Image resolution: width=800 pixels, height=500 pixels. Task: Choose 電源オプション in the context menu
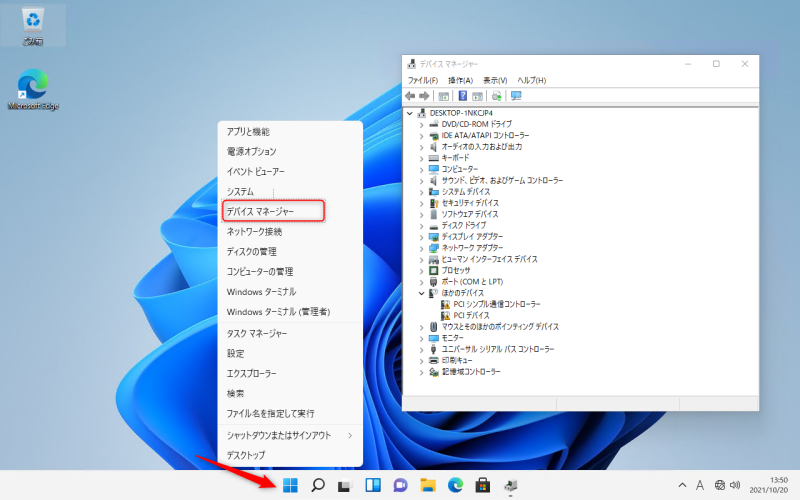tap(290, 152)
